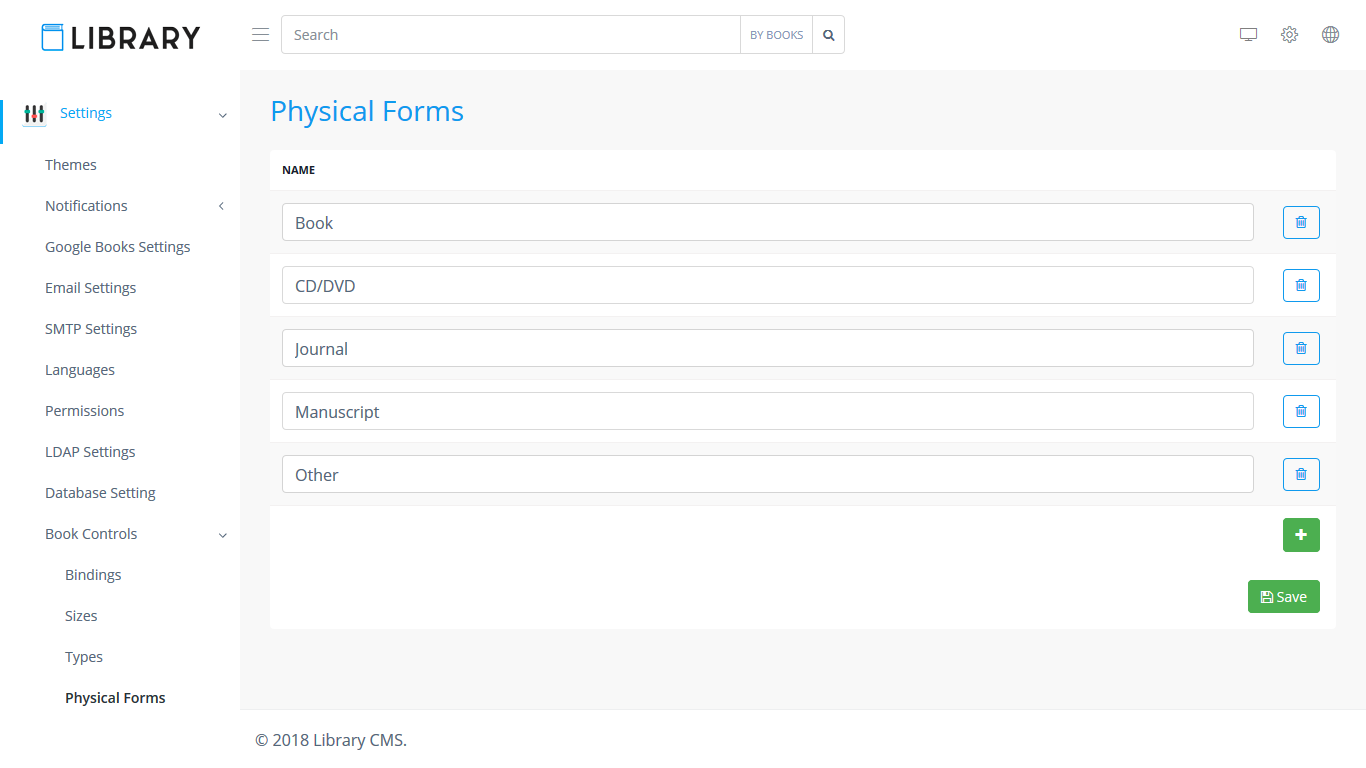Click the globe language icon

[1330, 35]
